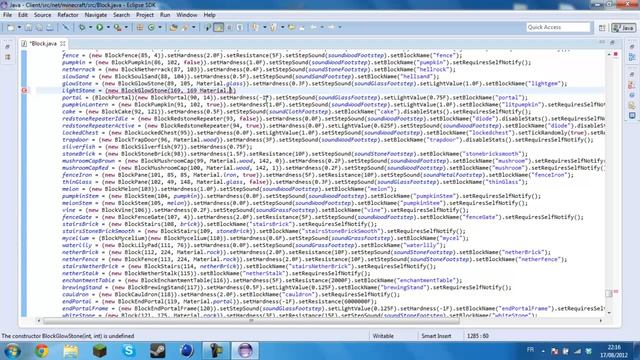The height and width of the screenshot is (360, 640).
Task: Click into the Quick Access field
Action: (x=558, y=27)
